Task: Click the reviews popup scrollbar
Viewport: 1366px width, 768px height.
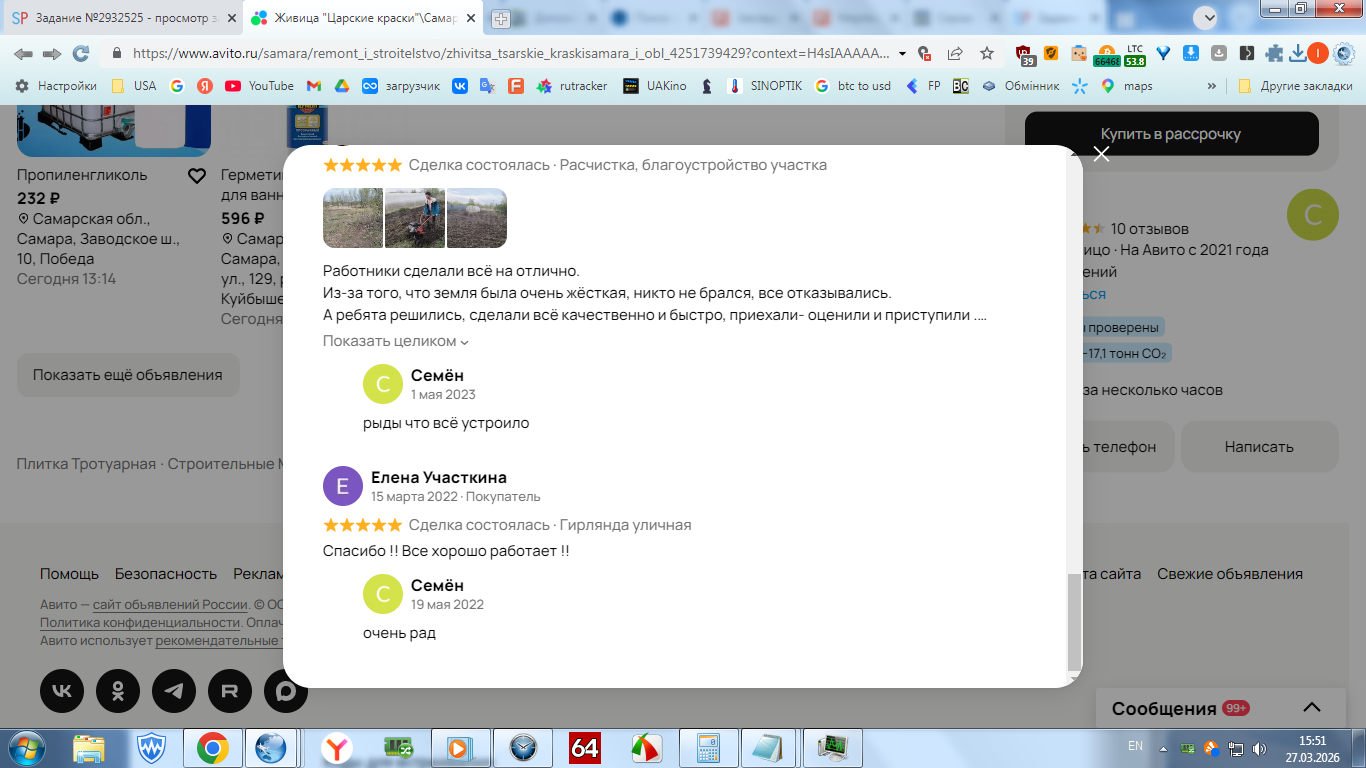Action: 1074,621
